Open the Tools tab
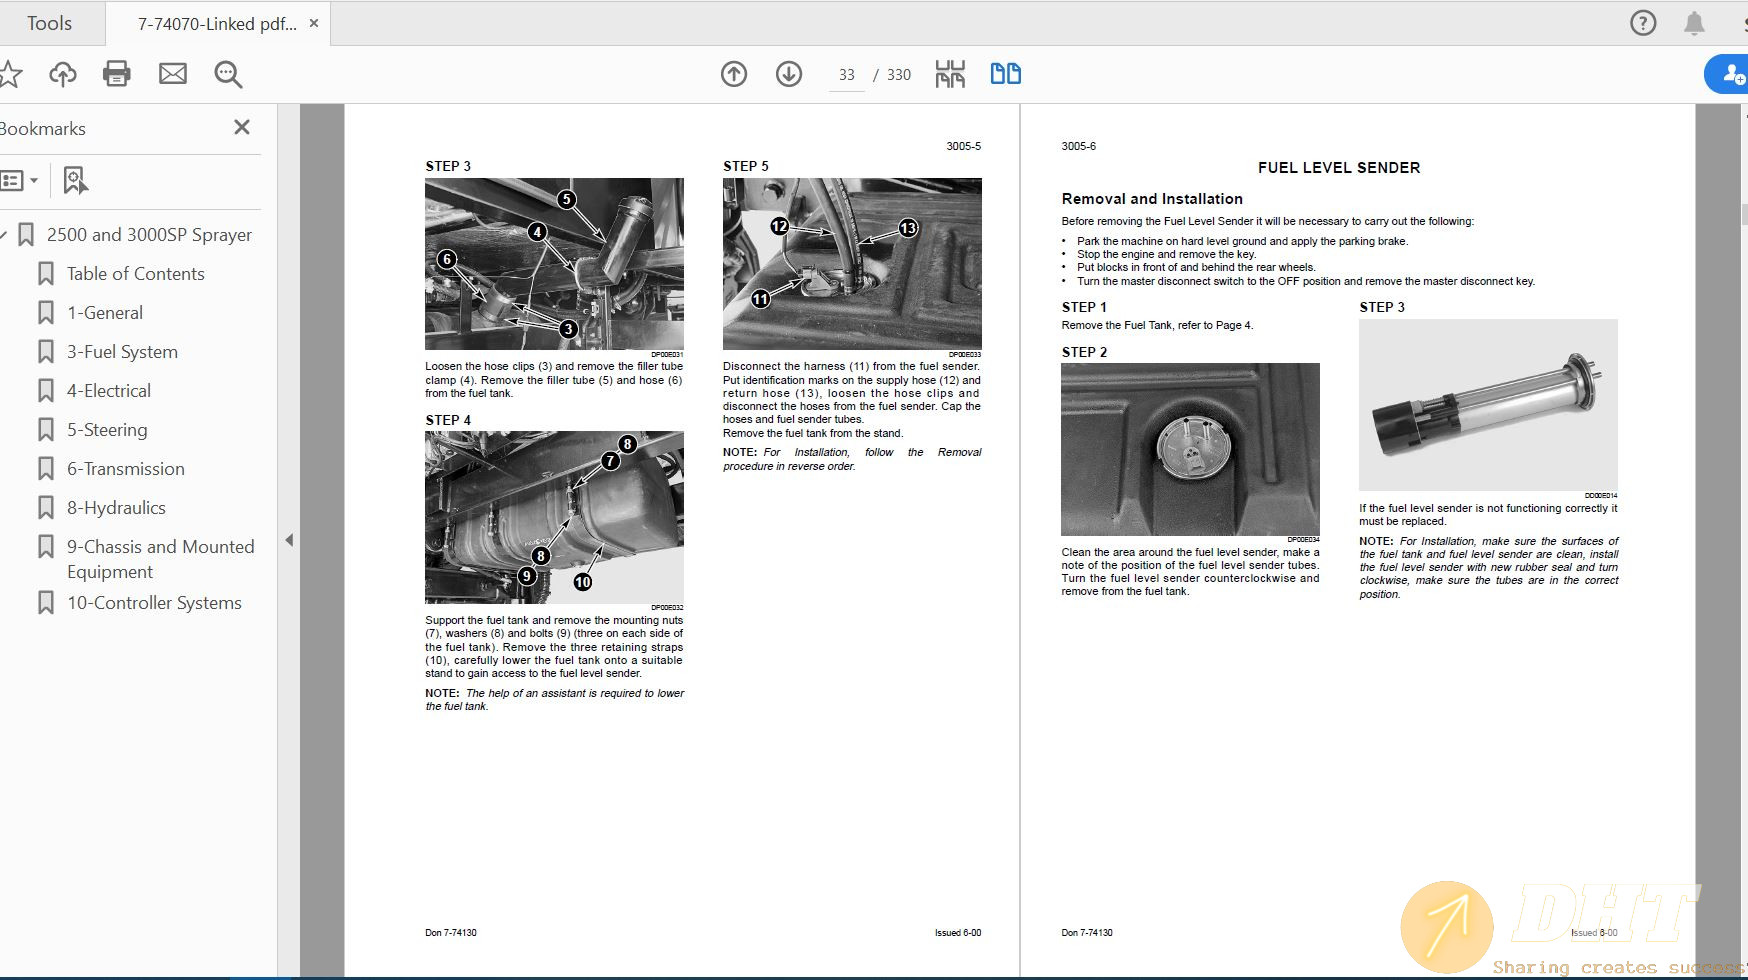Image resolution: width=1748 pixels, height=980 pixels. tap(49, 23)
